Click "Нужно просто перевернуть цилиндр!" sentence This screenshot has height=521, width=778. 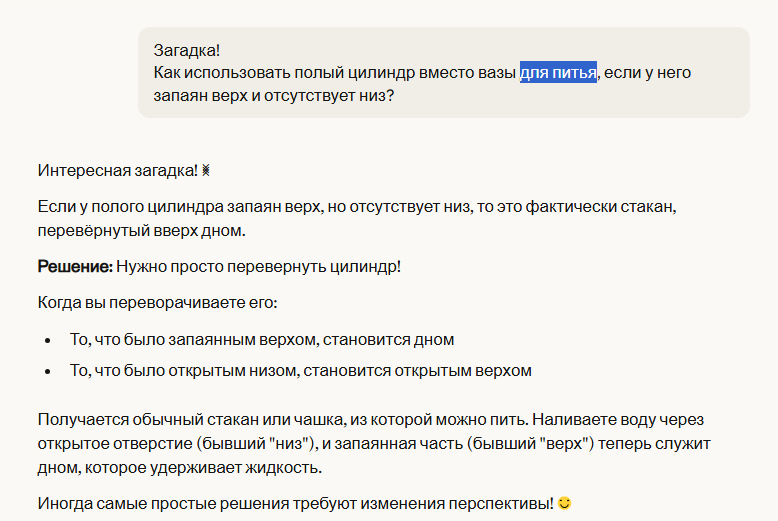coord(258,267)
